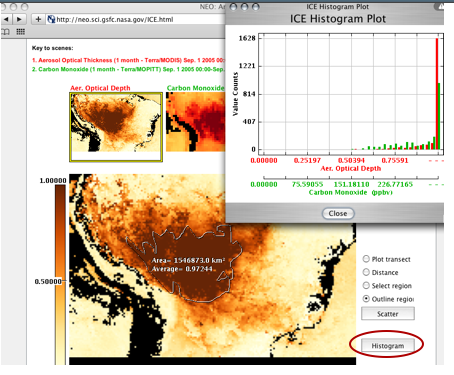This screenshot has width=454, height=375.
Task: Click the 1628 y-axis value
Action: click(x=247, y=38)
